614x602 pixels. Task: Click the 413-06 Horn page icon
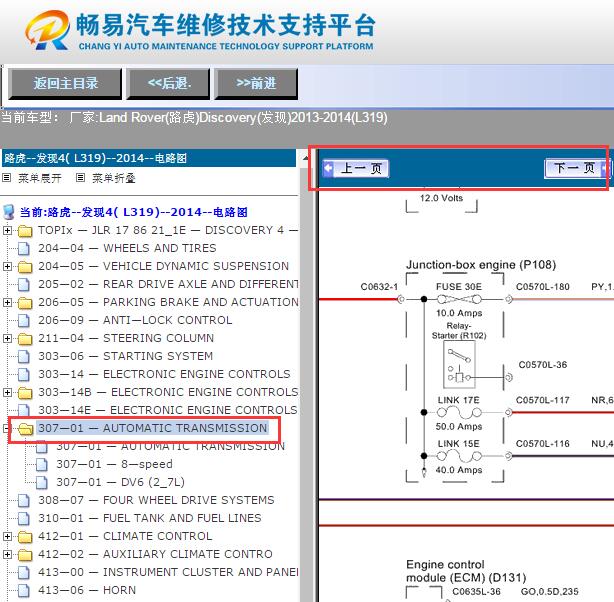pyautogui.click(x=24, y=591)
